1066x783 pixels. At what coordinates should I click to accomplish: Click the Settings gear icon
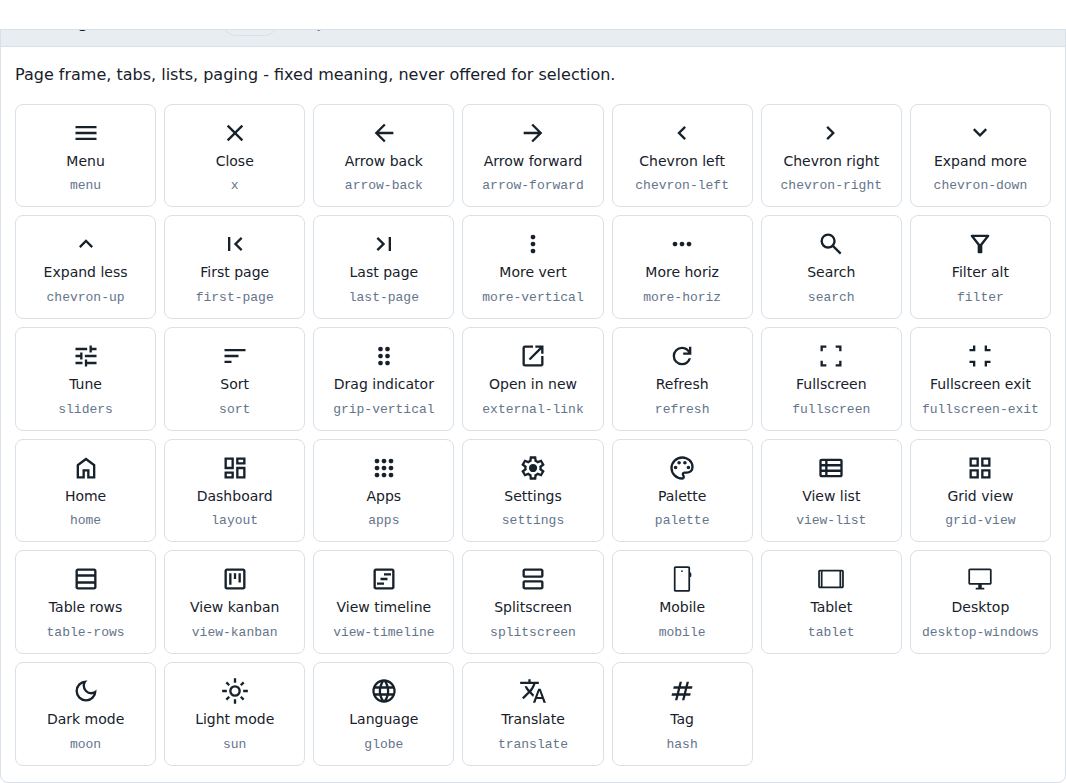point(533,468)
